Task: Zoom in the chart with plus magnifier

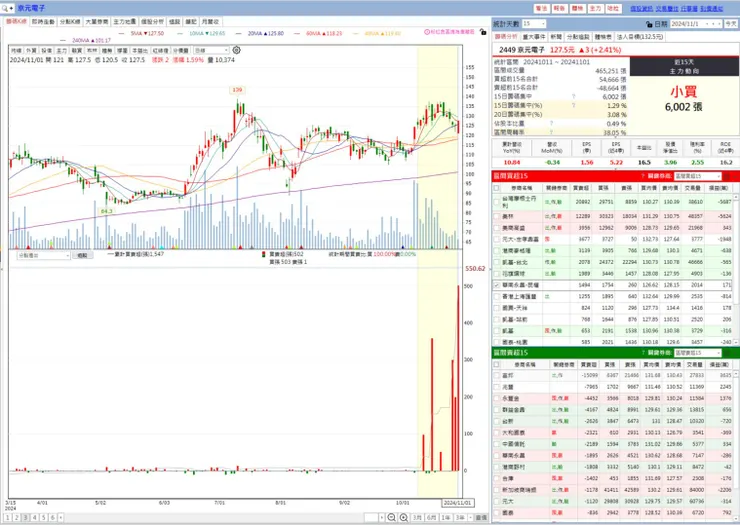Action: coord(404,517)
